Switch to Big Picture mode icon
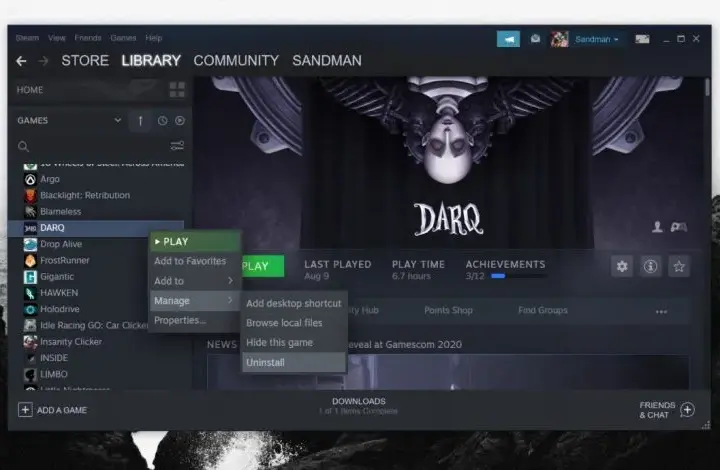The height and width of the screenshot is (470, 720). pyautogui.click(x=642, y=39)
